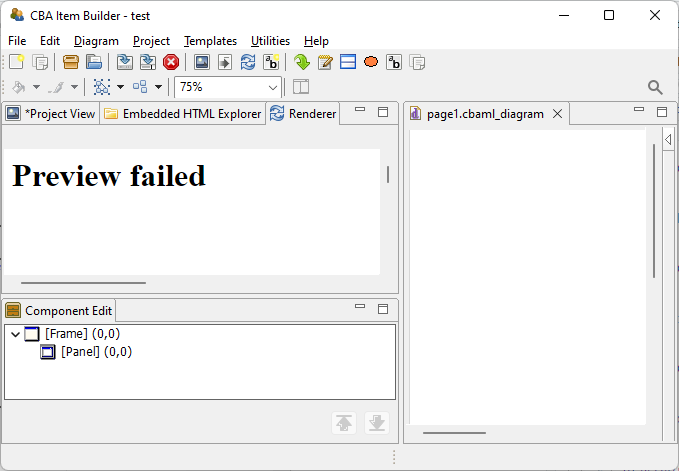Open the Templates menu
Image resolution: width=679 pixels, height=471 pixels.
(x=210, y=41)
